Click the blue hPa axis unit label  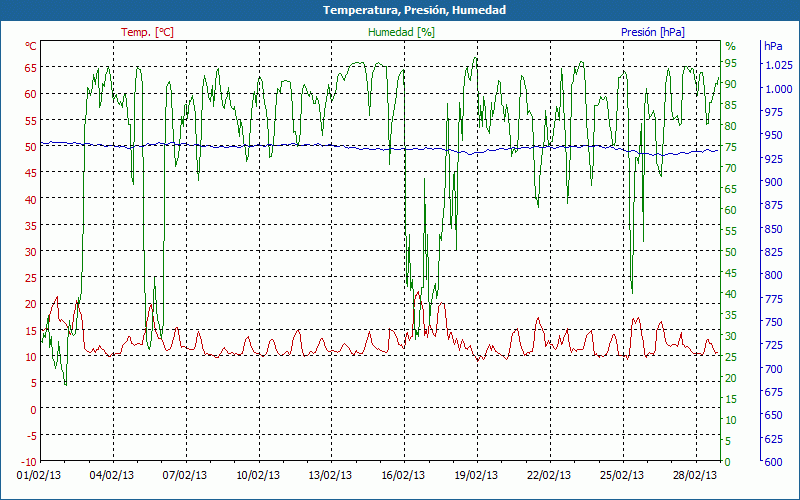[773, 46]
